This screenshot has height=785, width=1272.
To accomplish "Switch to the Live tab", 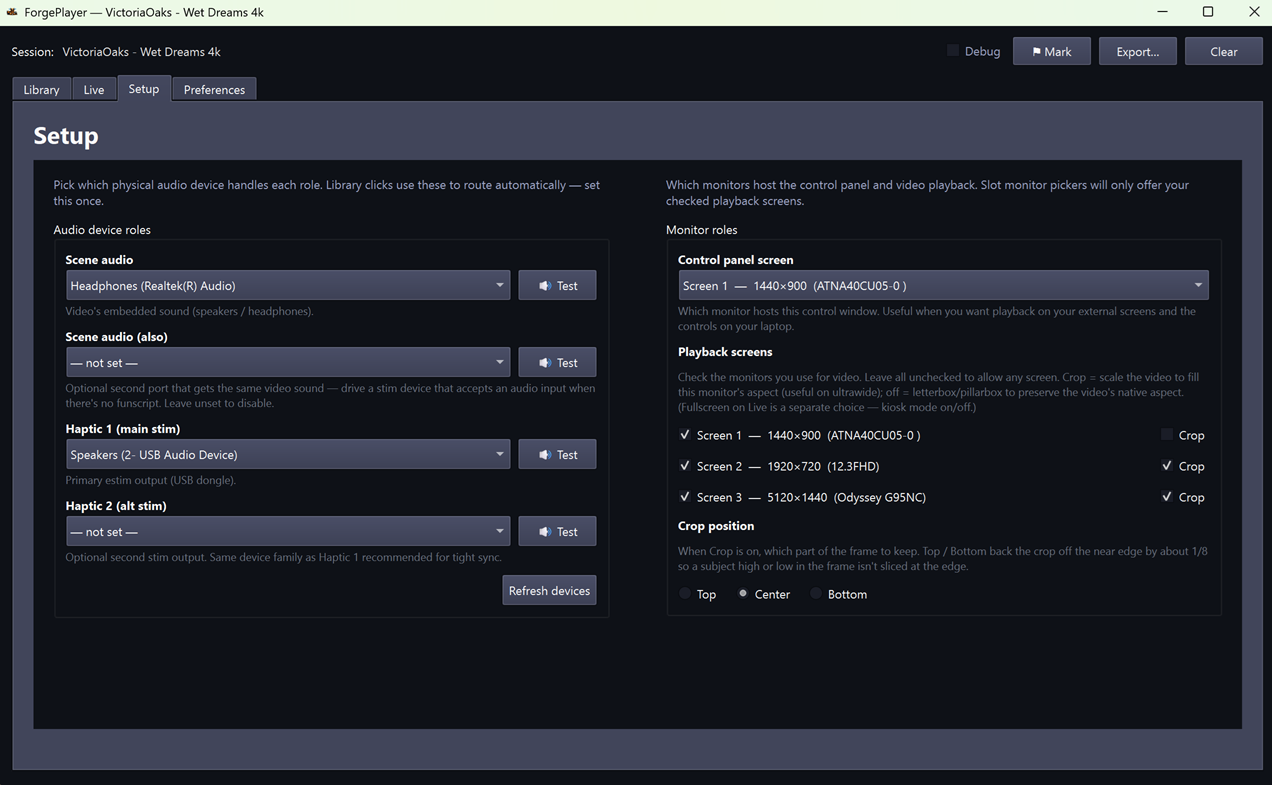I will tap(93, 89).
